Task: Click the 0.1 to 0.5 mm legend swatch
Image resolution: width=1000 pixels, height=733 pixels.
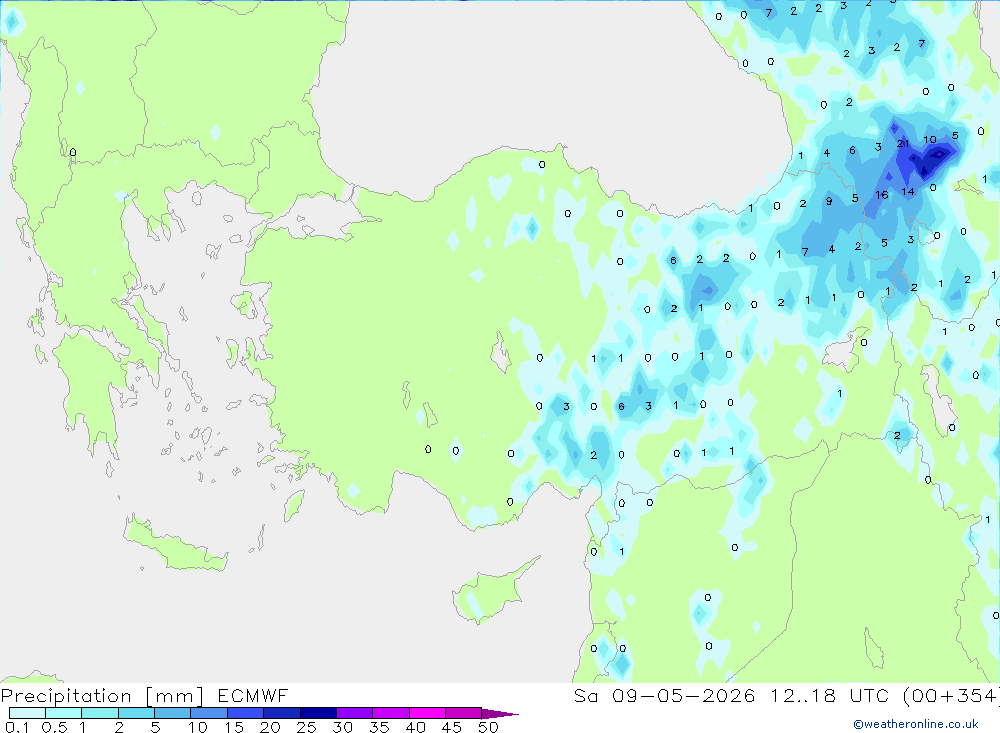Action: pos(27,713)
